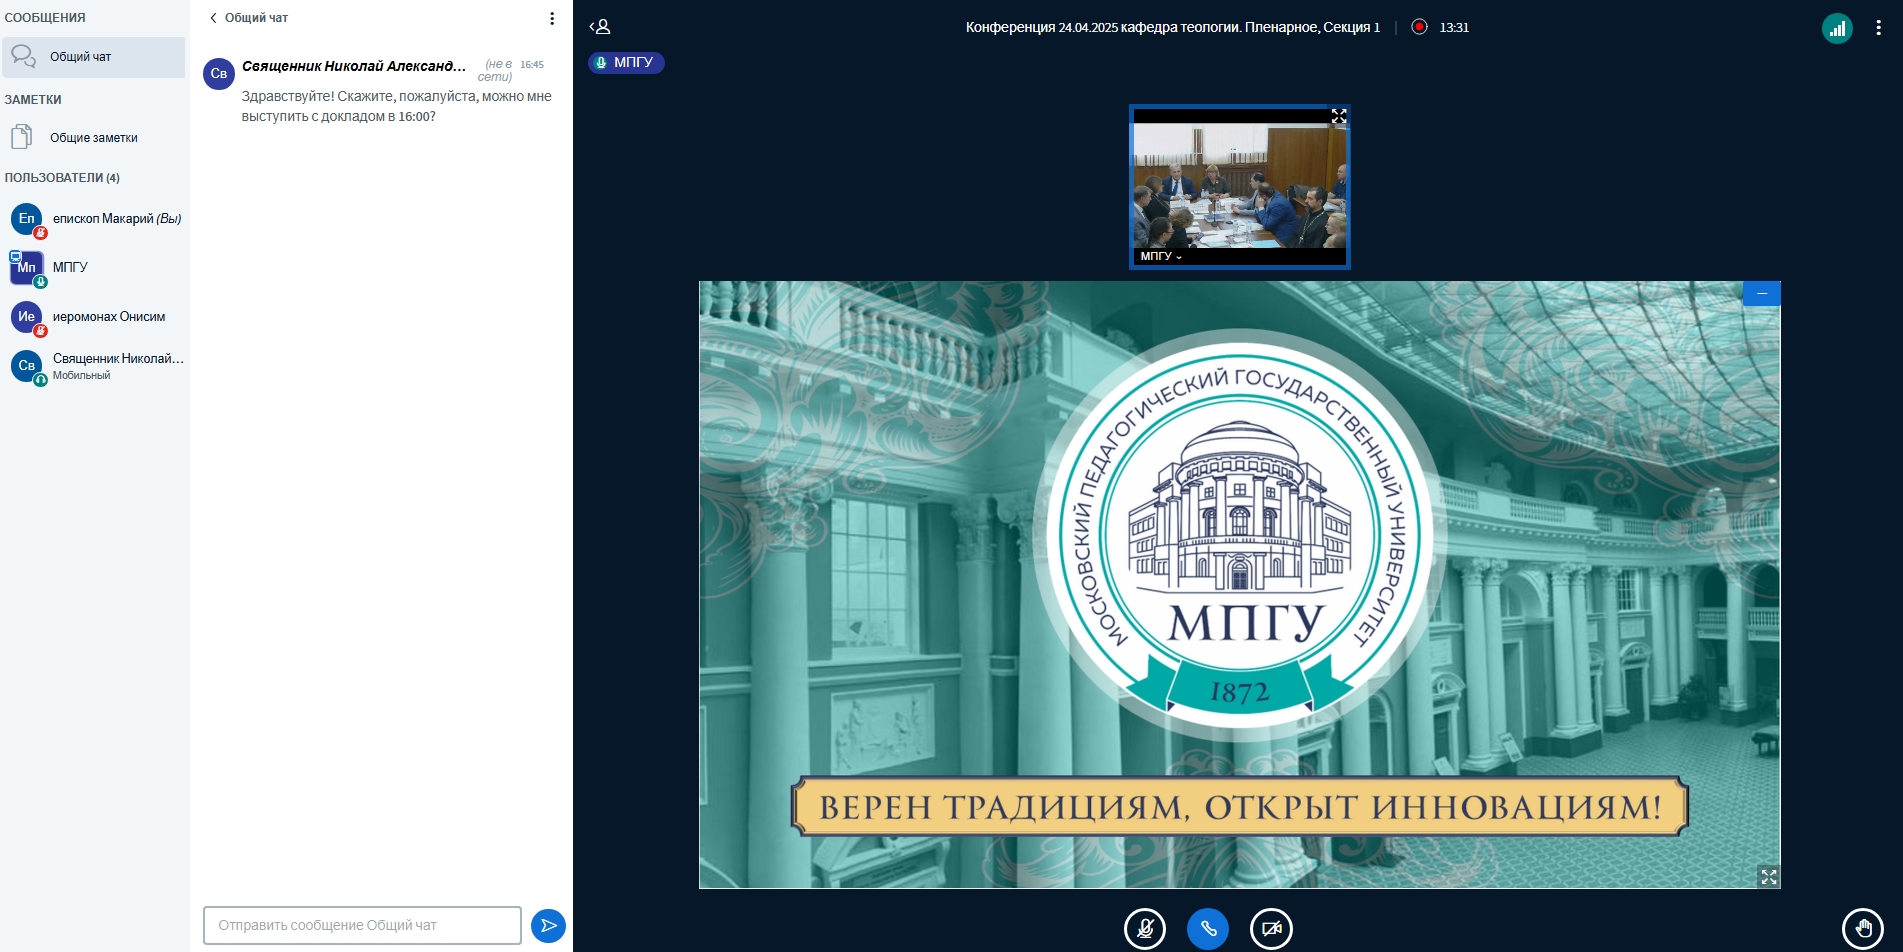
Task: Click the message timestamp 16:45
Action: click(532, 64)
